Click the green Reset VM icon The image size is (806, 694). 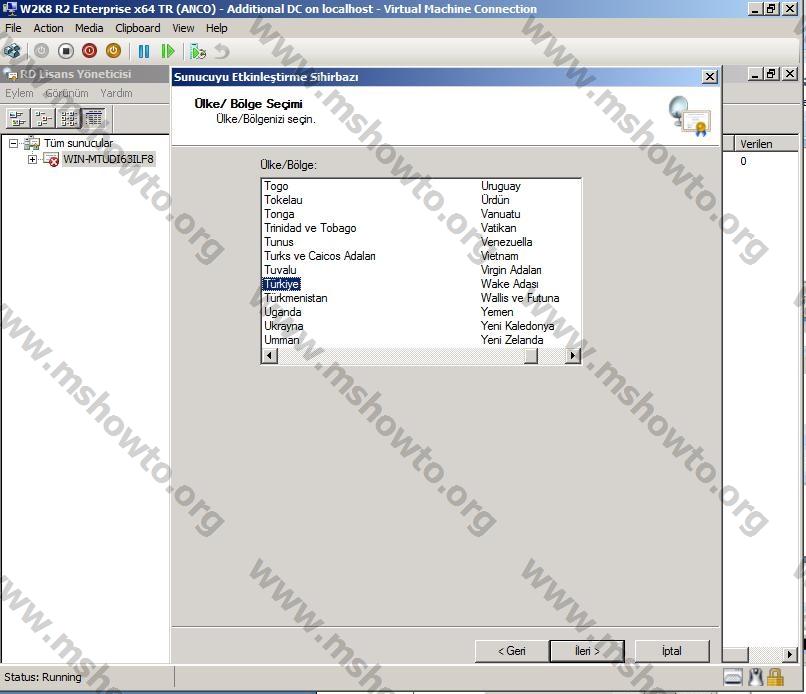tap(168, 50)
